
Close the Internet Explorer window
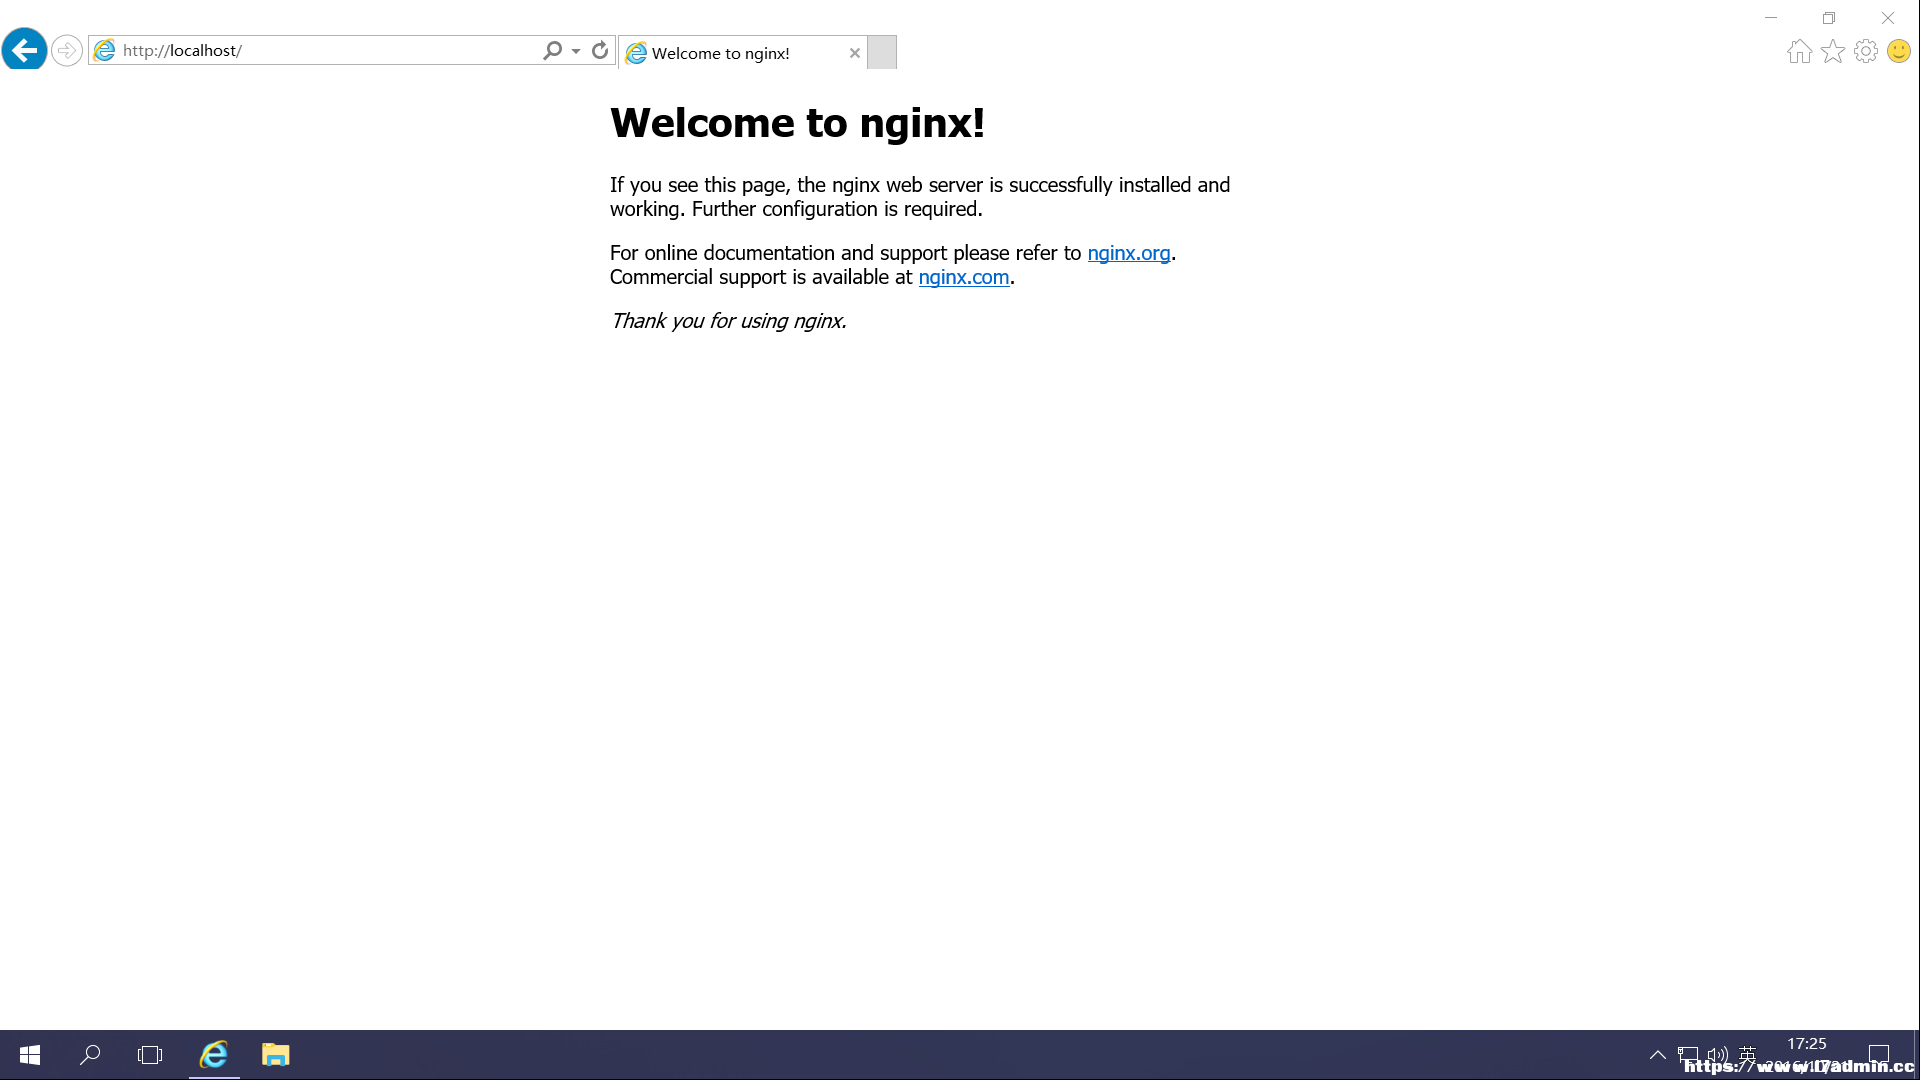point(1888,17)
